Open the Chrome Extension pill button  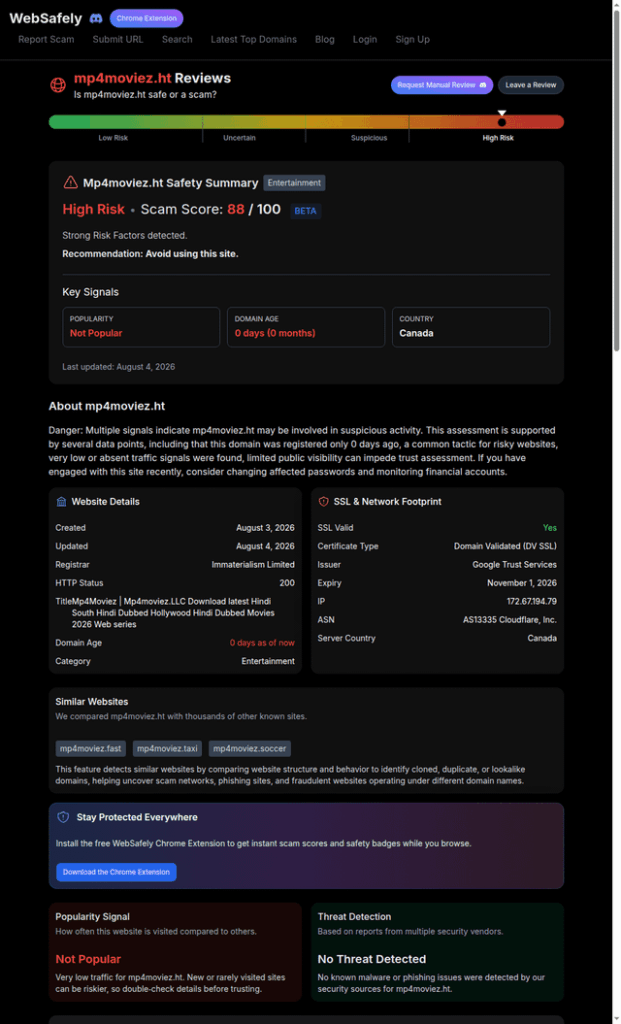click(146, 18)
